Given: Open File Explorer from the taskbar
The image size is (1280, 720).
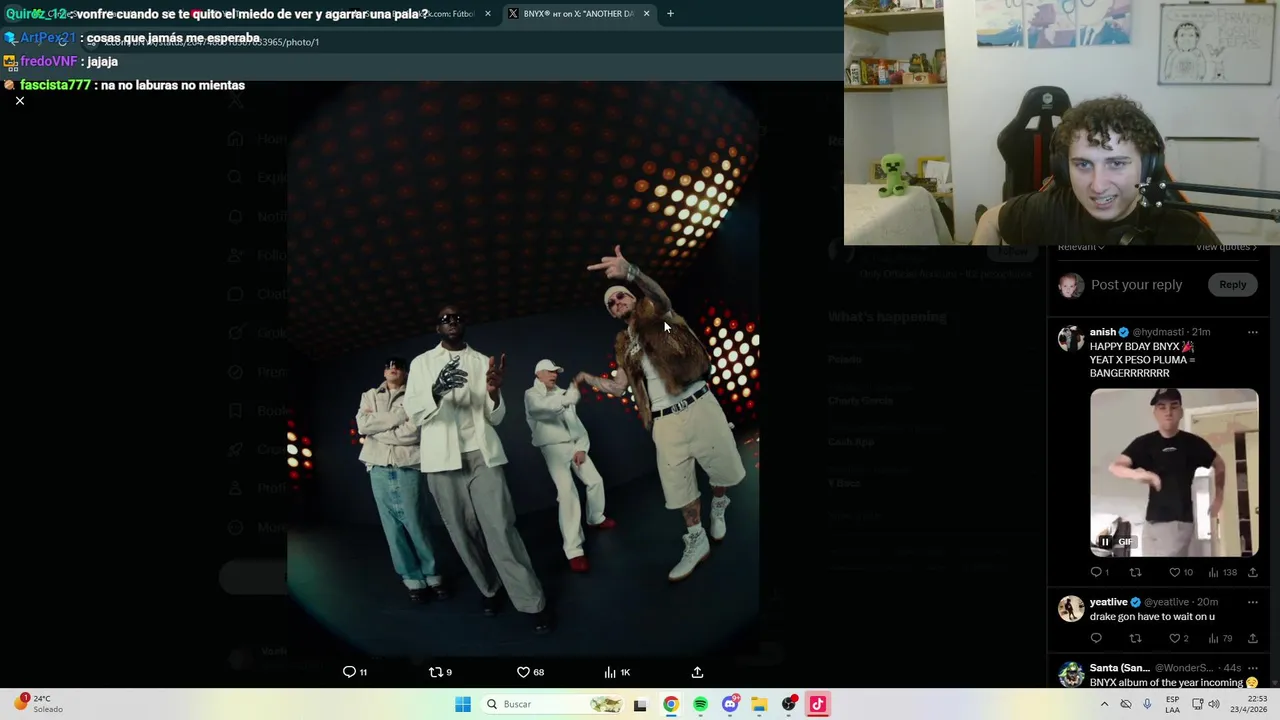Looking at the screenshot, I should pos(759,704).
